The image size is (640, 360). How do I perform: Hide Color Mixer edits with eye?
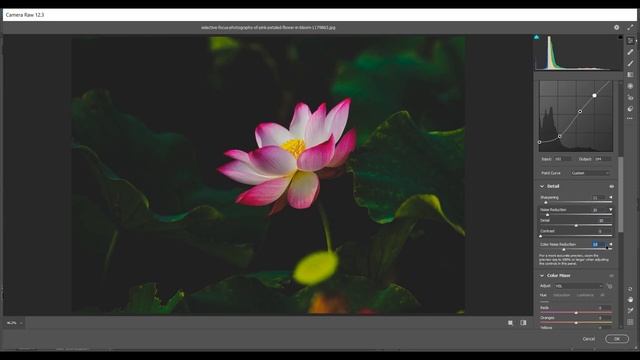[611, 276]
